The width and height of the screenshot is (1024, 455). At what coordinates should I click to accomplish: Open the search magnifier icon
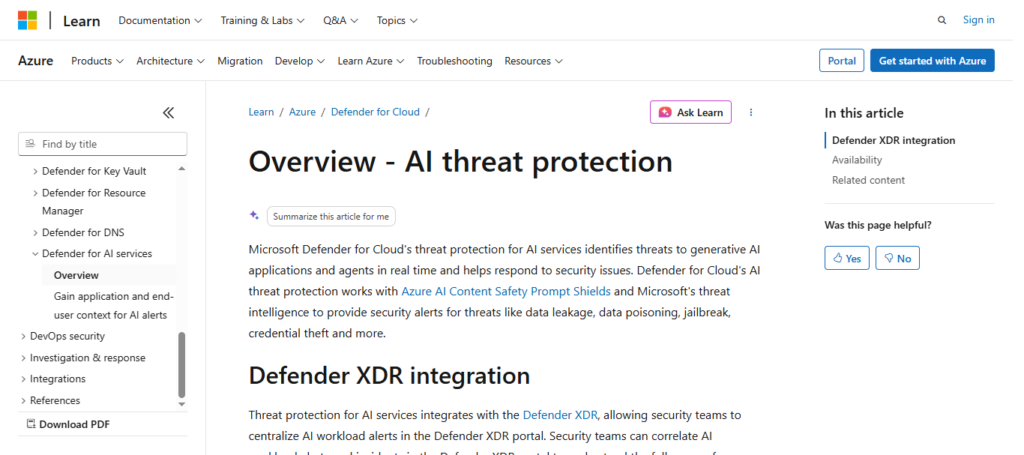pyautogui.click(x=942, y=20)
